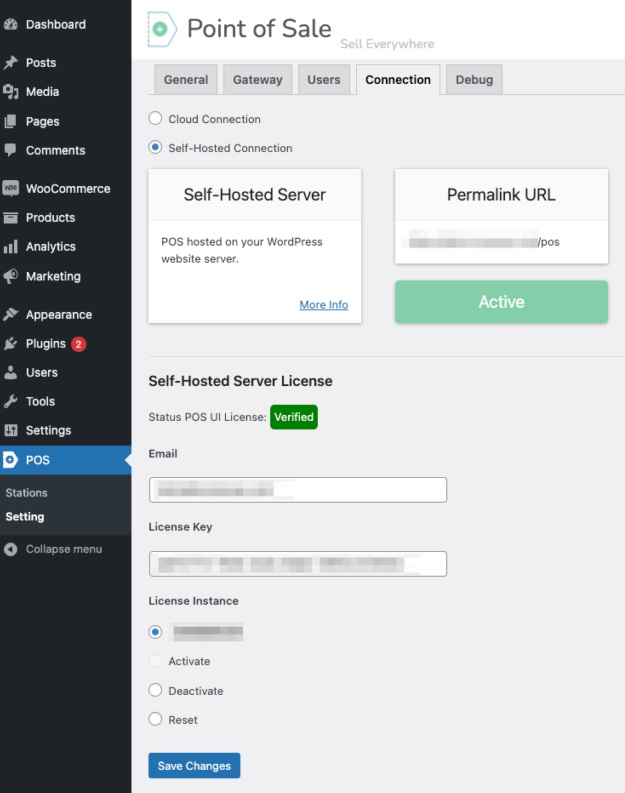
Task: Click the Products archive box icon
Action: [x=11, y=217]
